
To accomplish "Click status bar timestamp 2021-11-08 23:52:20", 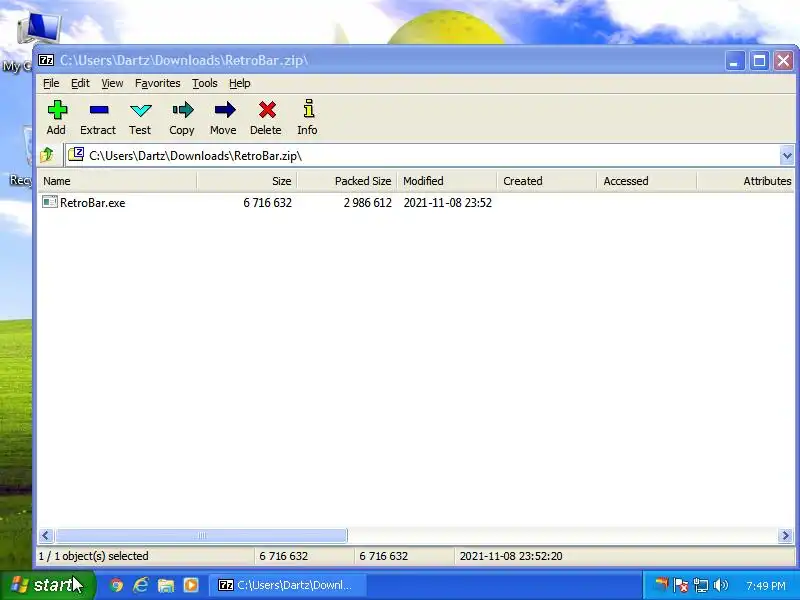I will [x=511, y=556].
